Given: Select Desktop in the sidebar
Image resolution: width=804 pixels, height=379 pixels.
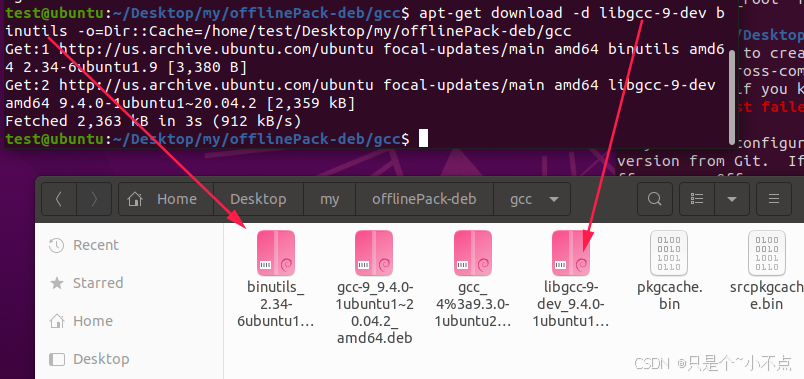Looking at the screenshot, I should (130, 359).
